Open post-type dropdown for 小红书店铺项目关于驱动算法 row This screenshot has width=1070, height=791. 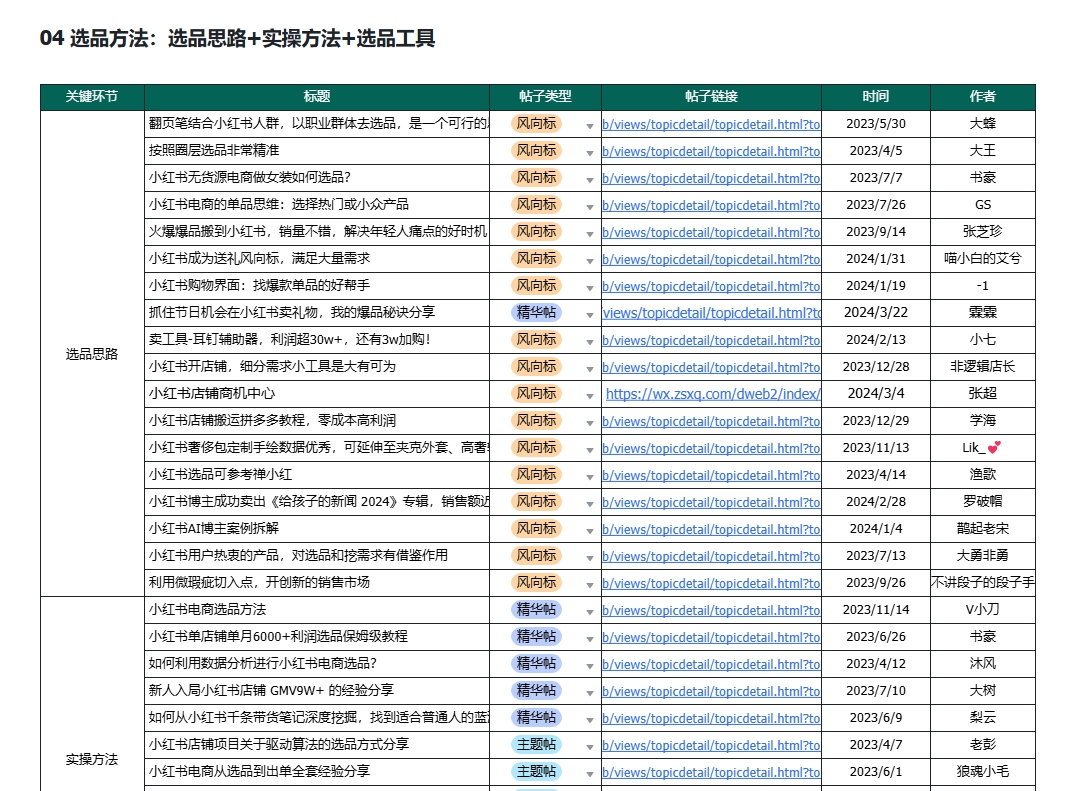[x=590, y=747]
